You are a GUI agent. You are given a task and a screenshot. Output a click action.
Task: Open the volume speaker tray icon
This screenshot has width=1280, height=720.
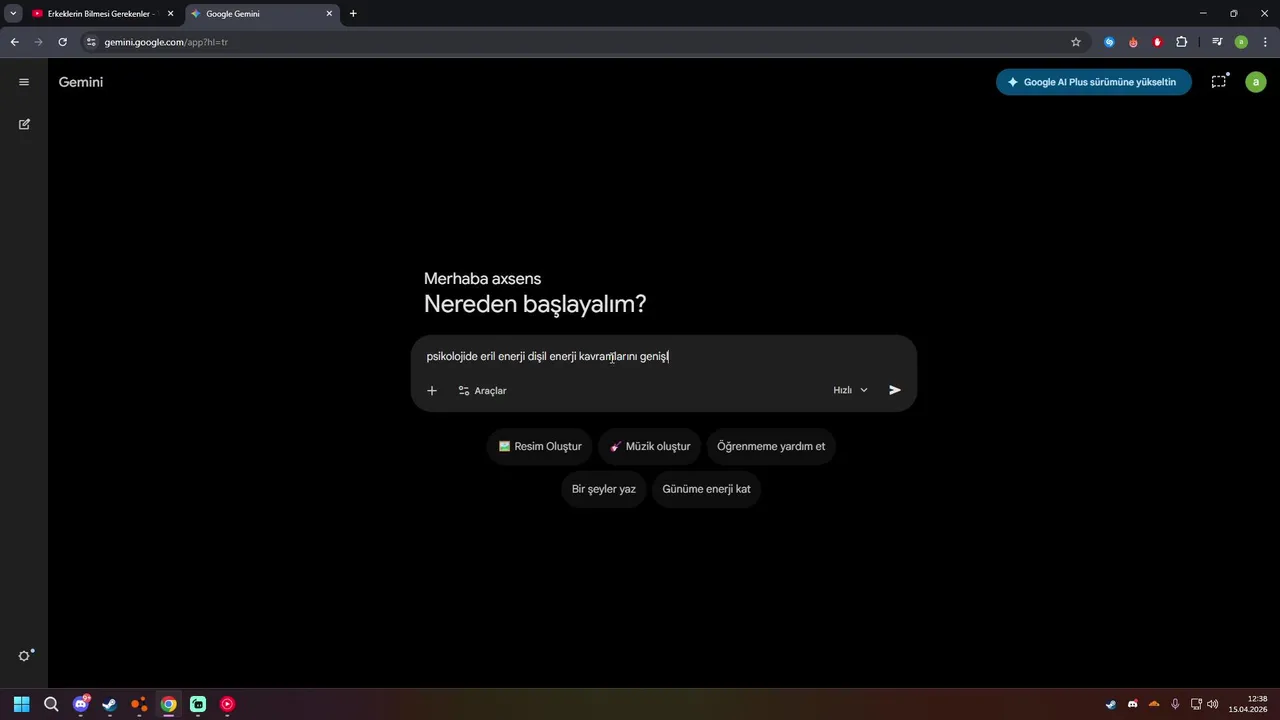(x=1213, y=704)
